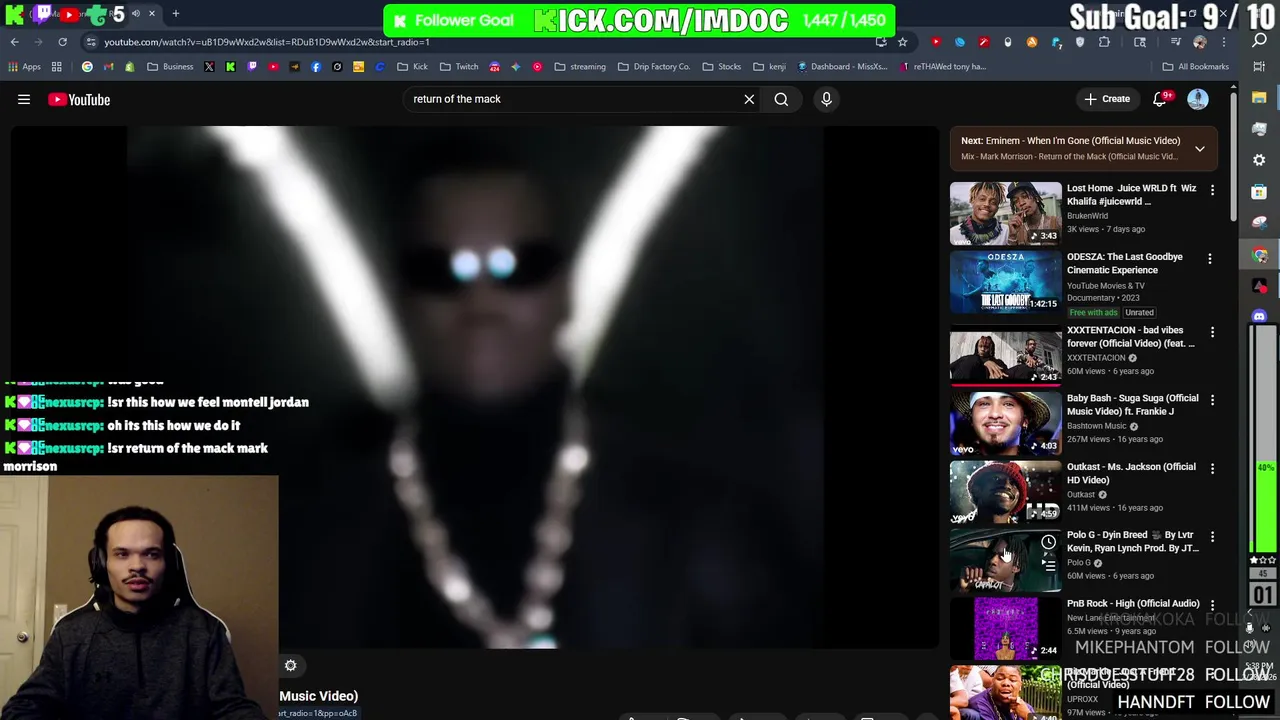Screen dimensions: 1280x720
Task: Open the Lost Home Juice WRLD thumbnail
Action: pyautogui.click(x=1005, y=213)
